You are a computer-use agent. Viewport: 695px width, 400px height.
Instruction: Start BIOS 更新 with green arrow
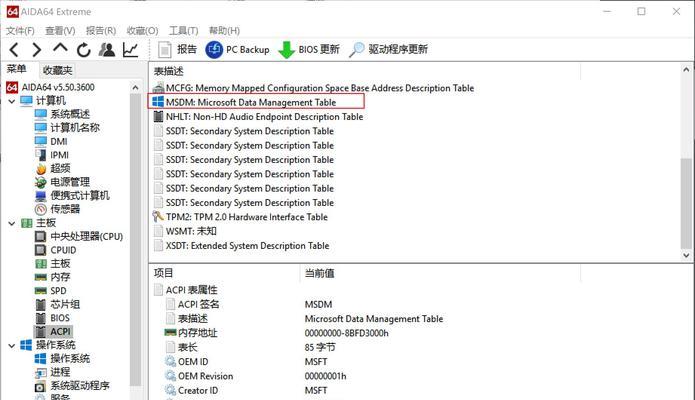click(x=309, y=49)
